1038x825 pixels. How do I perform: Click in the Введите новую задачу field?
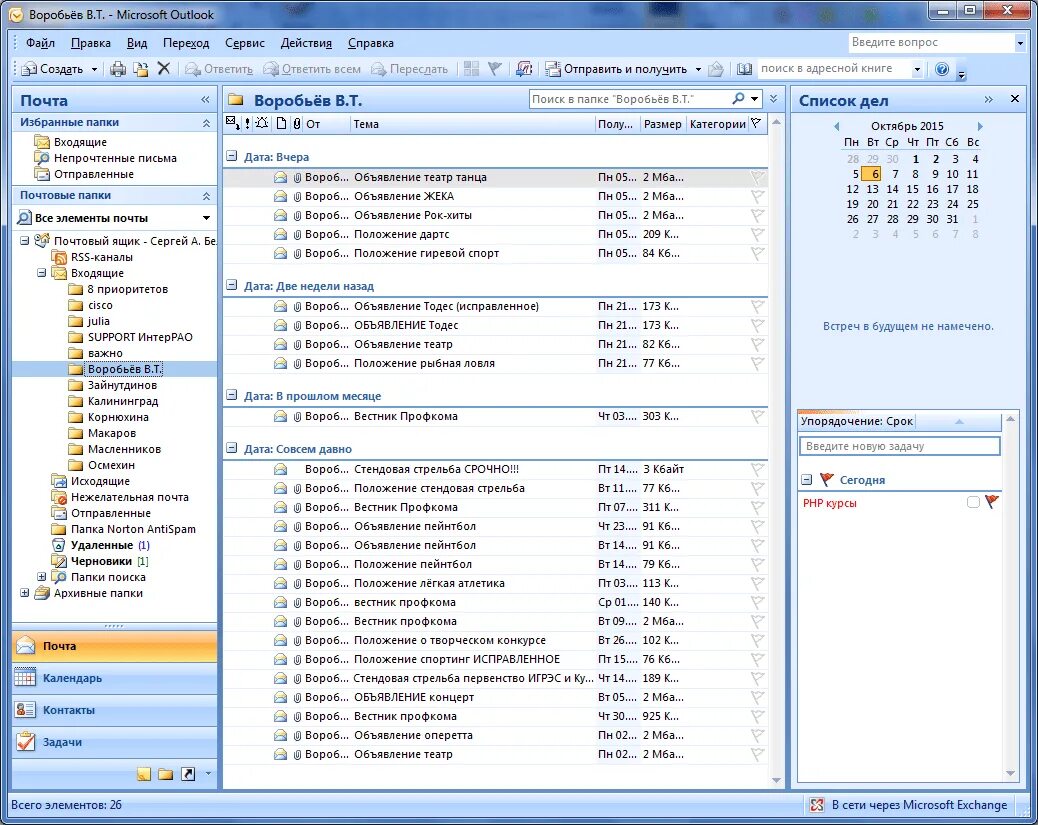(900, 446)
